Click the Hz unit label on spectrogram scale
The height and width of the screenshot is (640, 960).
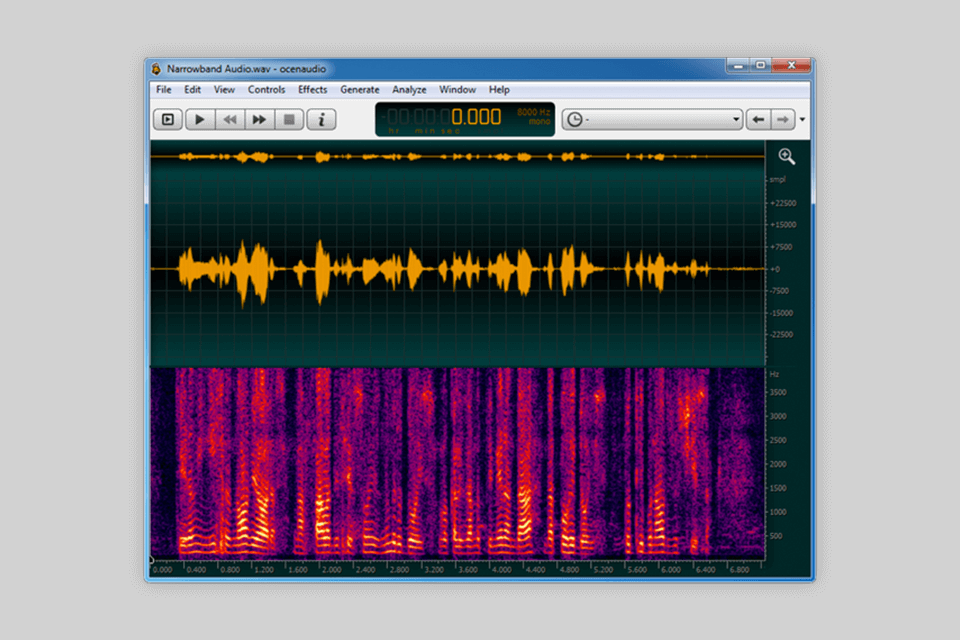pyautogui.click(x=774, y=374)
